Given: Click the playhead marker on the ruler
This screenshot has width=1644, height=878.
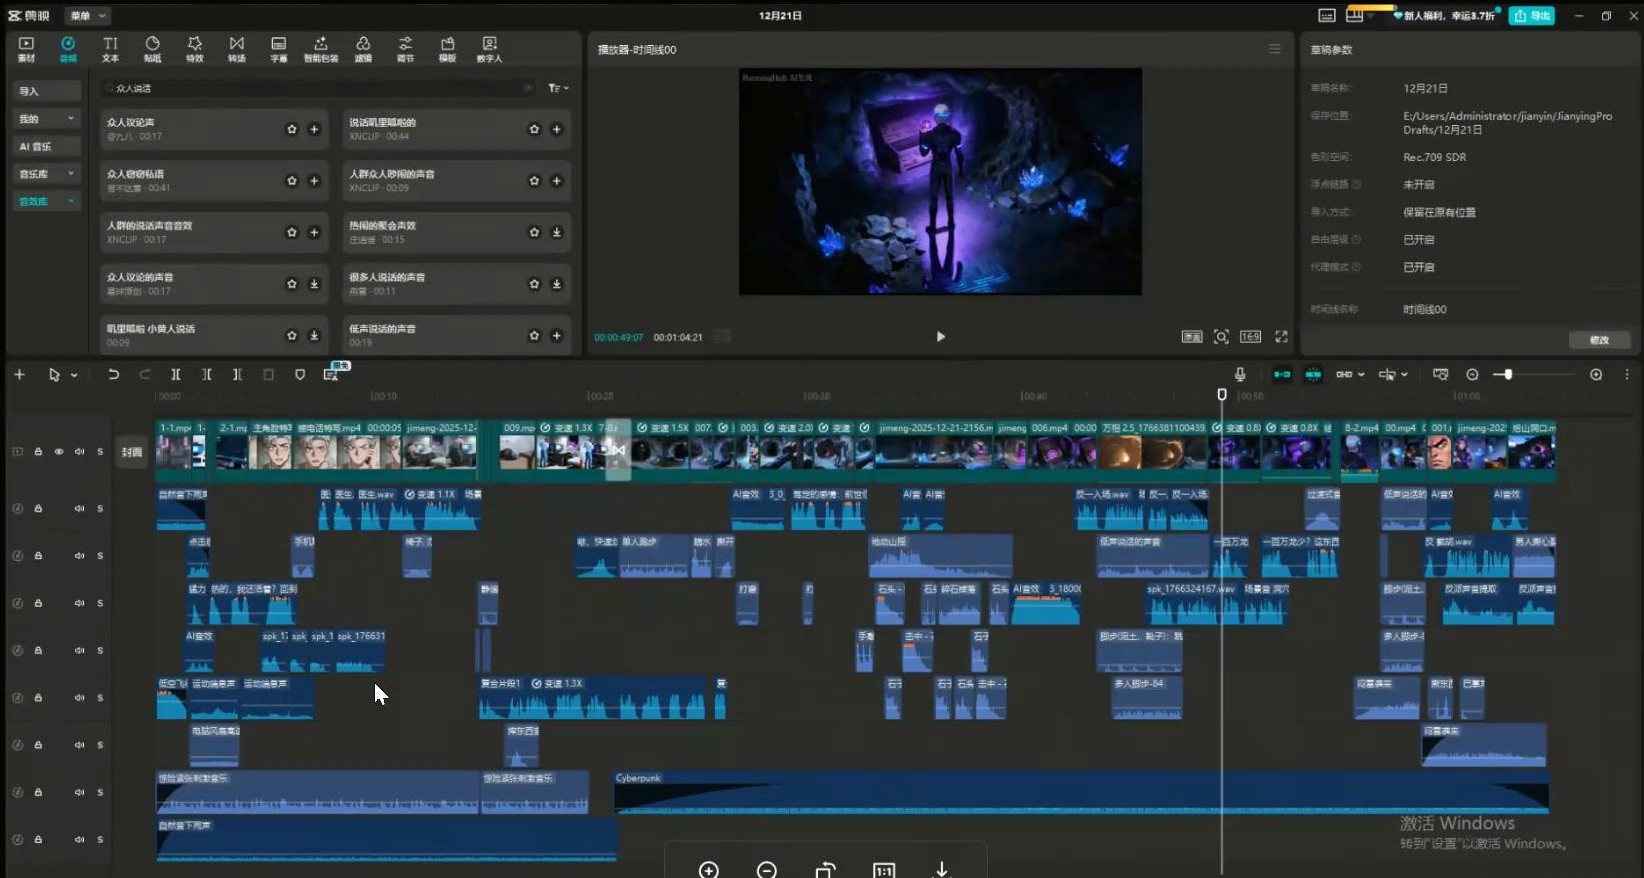Looking at the screenshot, I should [1222, 395].
